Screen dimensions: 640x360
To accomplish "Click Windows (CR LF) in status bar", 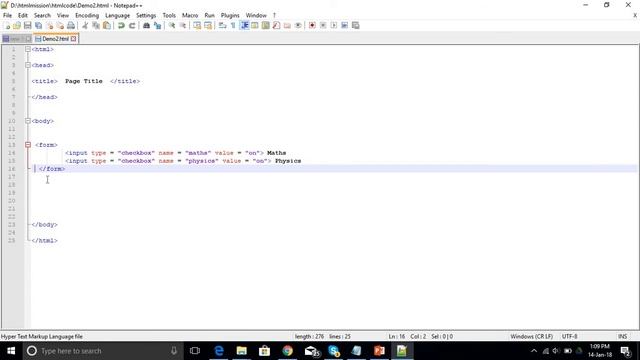I will 531,336.
